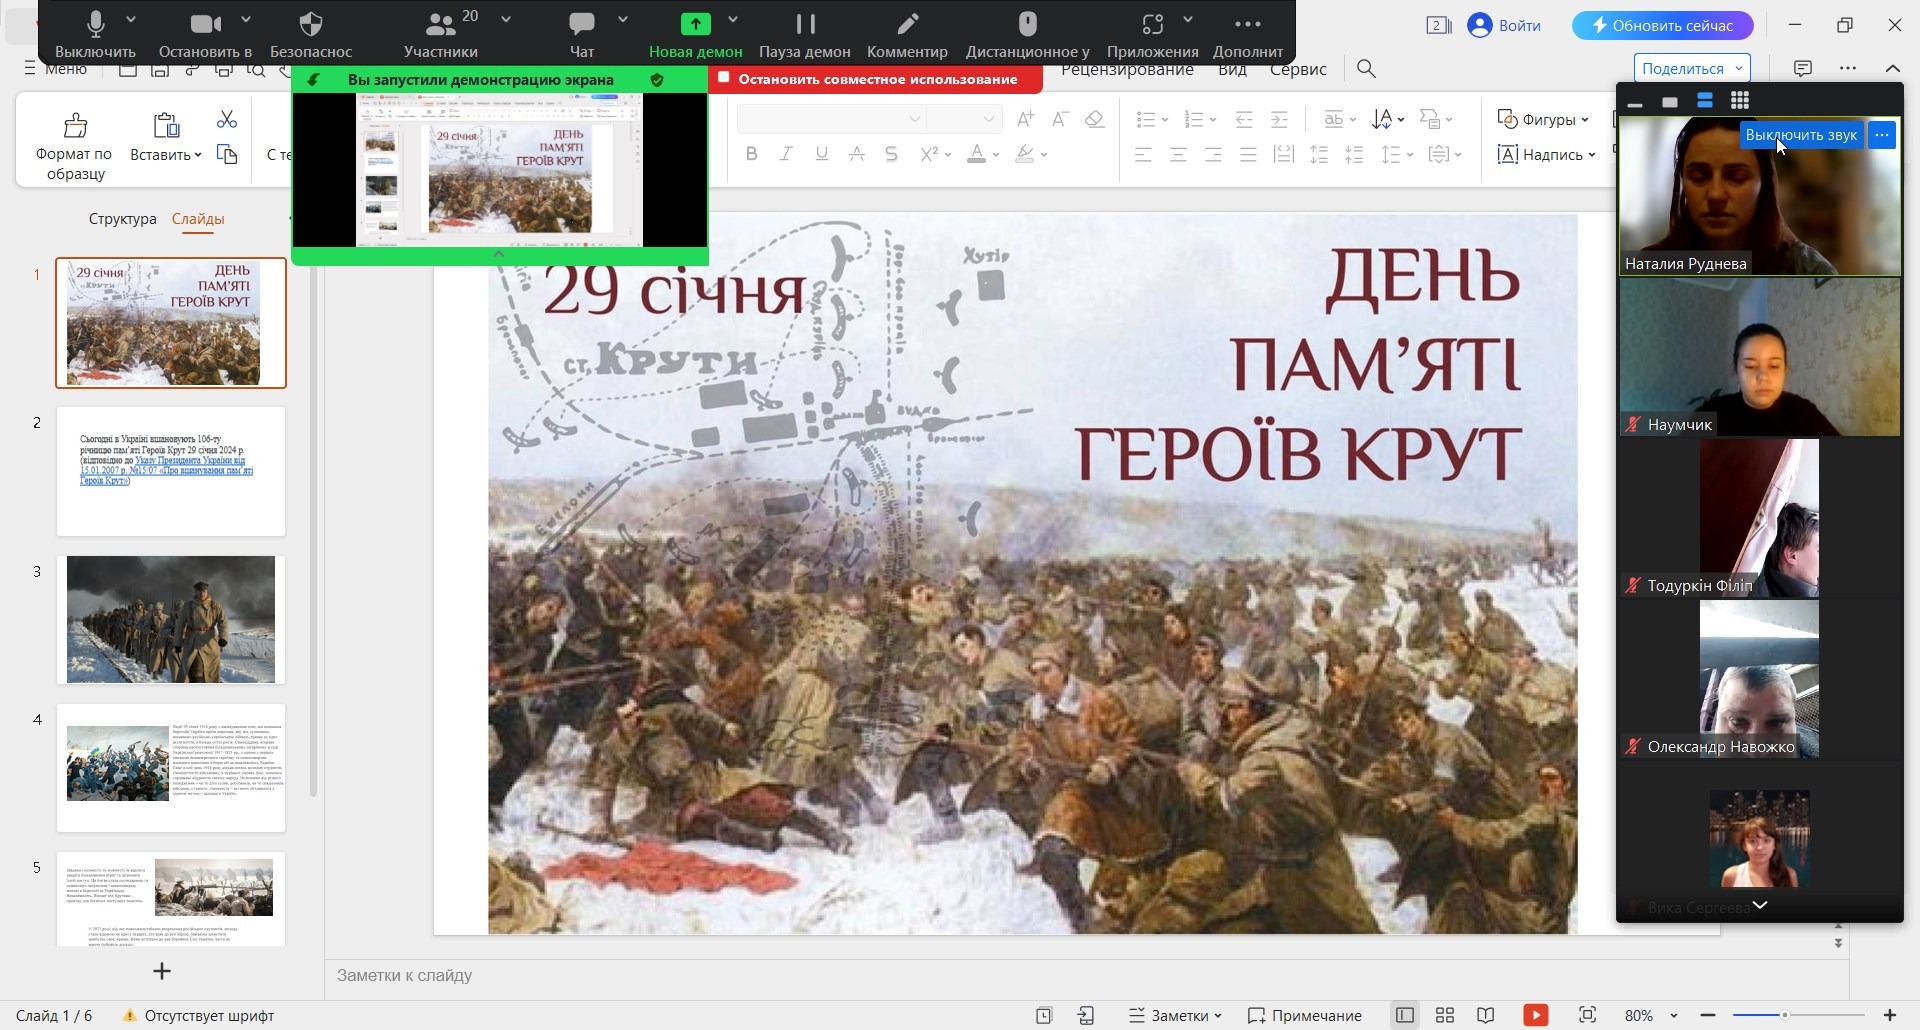Image resolution: width=1920 pixels, height=1030 pixels.
Task: Open Zoom Chat
Action: coord(581,35)
